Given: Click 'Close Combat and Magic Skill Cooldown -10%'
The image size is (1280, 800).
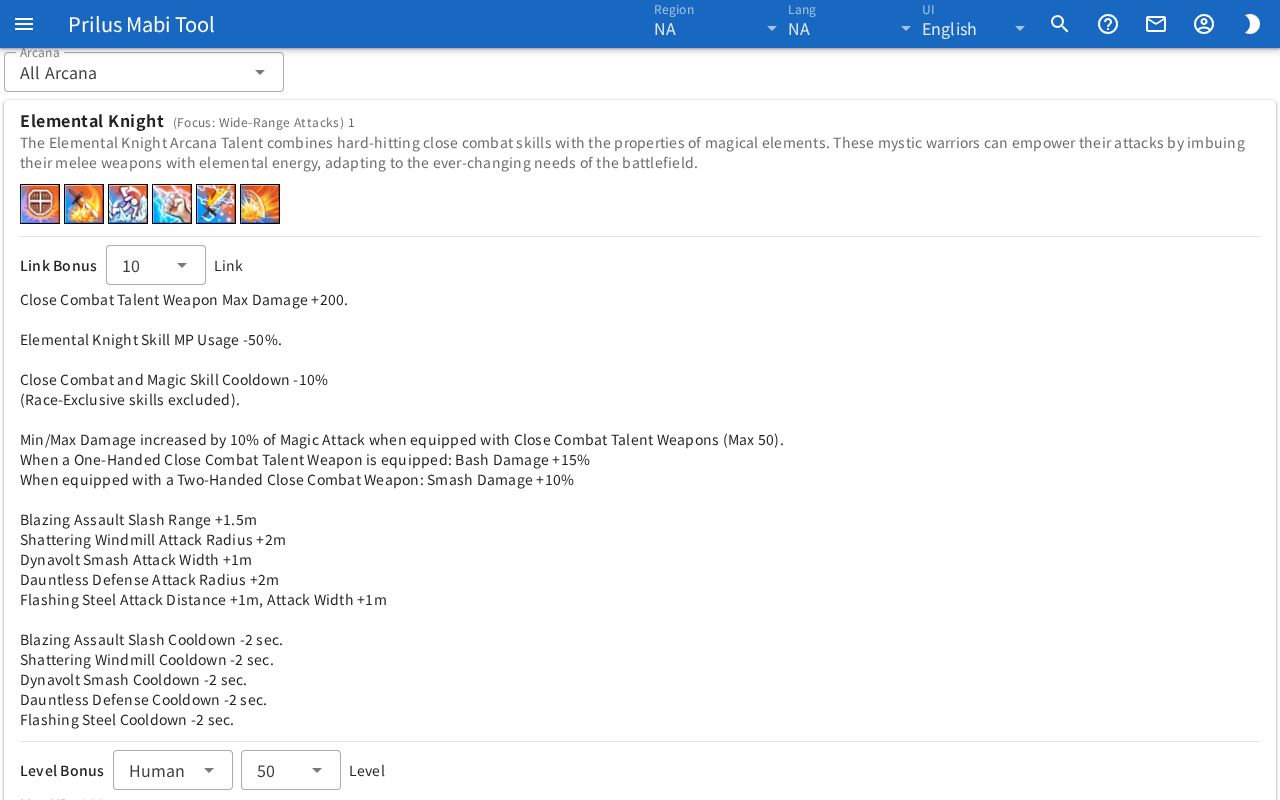Looking at the screenshot, I should 174,380.
